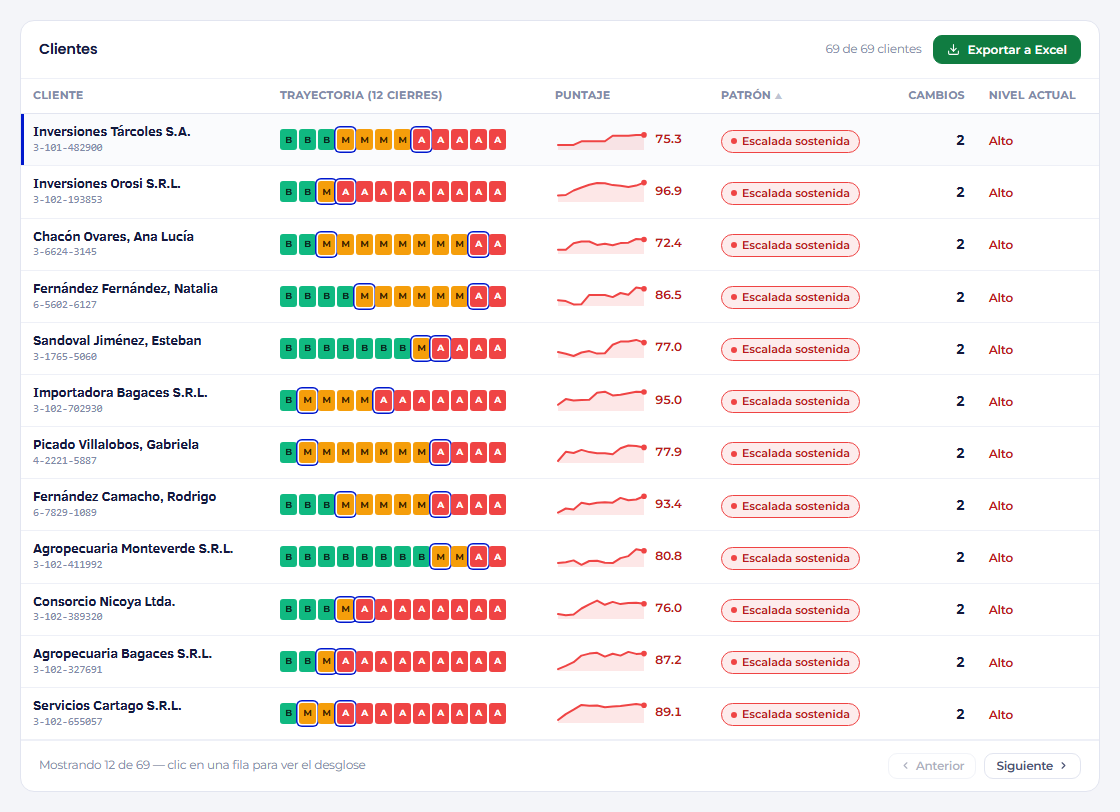Click the TRAYECTORIA (12 CIERRES) header
1120x812 pixels.
pyautogui.click(x=361, y=95)
